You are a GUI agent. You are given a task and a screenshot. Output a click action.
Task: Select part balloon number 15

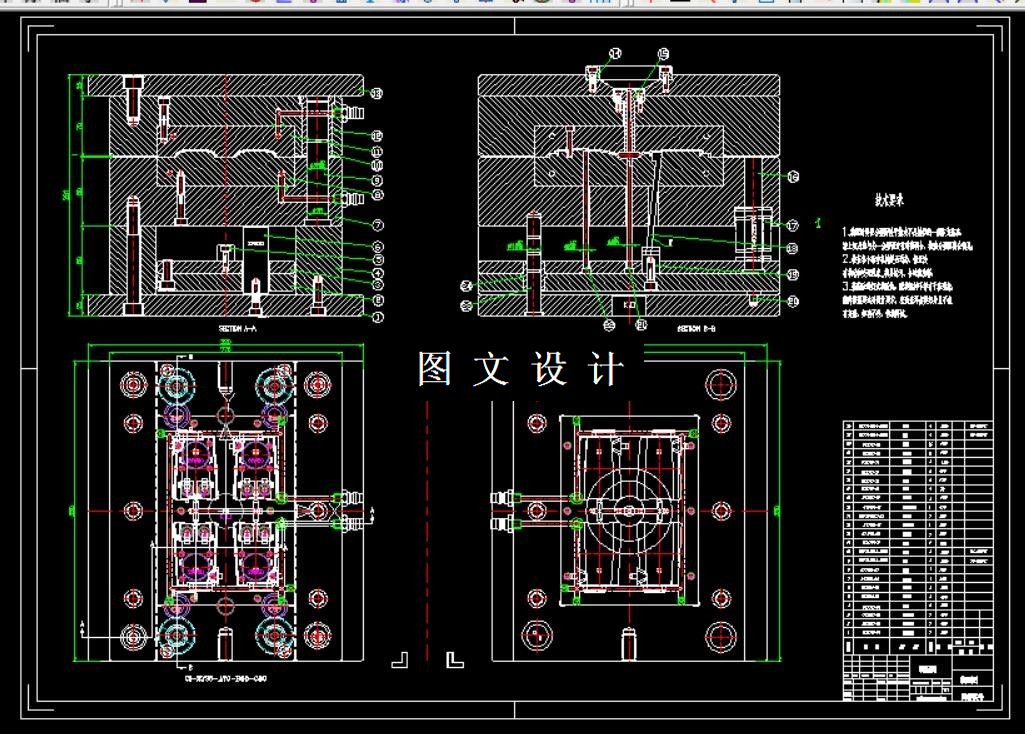coord(663,54)
